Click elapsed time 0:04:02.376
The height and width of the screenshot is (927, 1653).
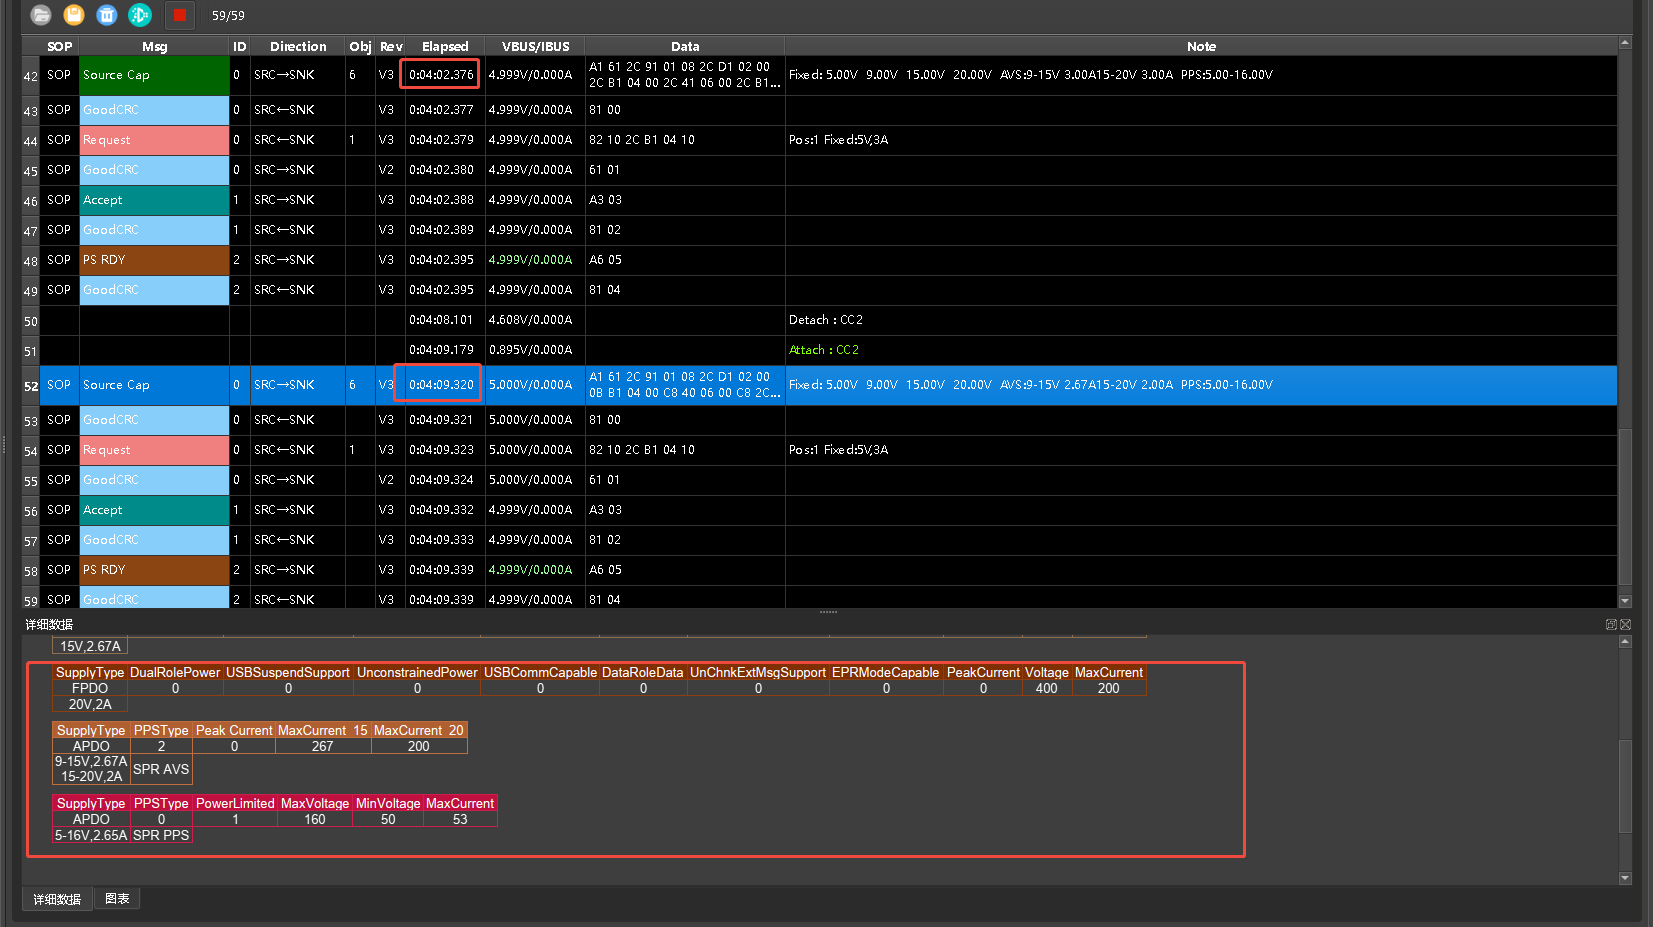click(x=441, y=75)
